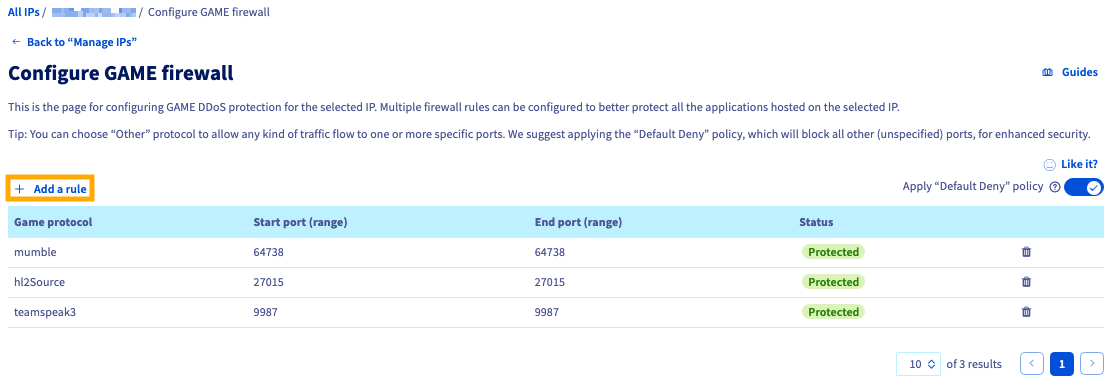The width and height of the screenshot is (1110, 387).
Task: Click the Like it? link
Action: point(1080,164)
